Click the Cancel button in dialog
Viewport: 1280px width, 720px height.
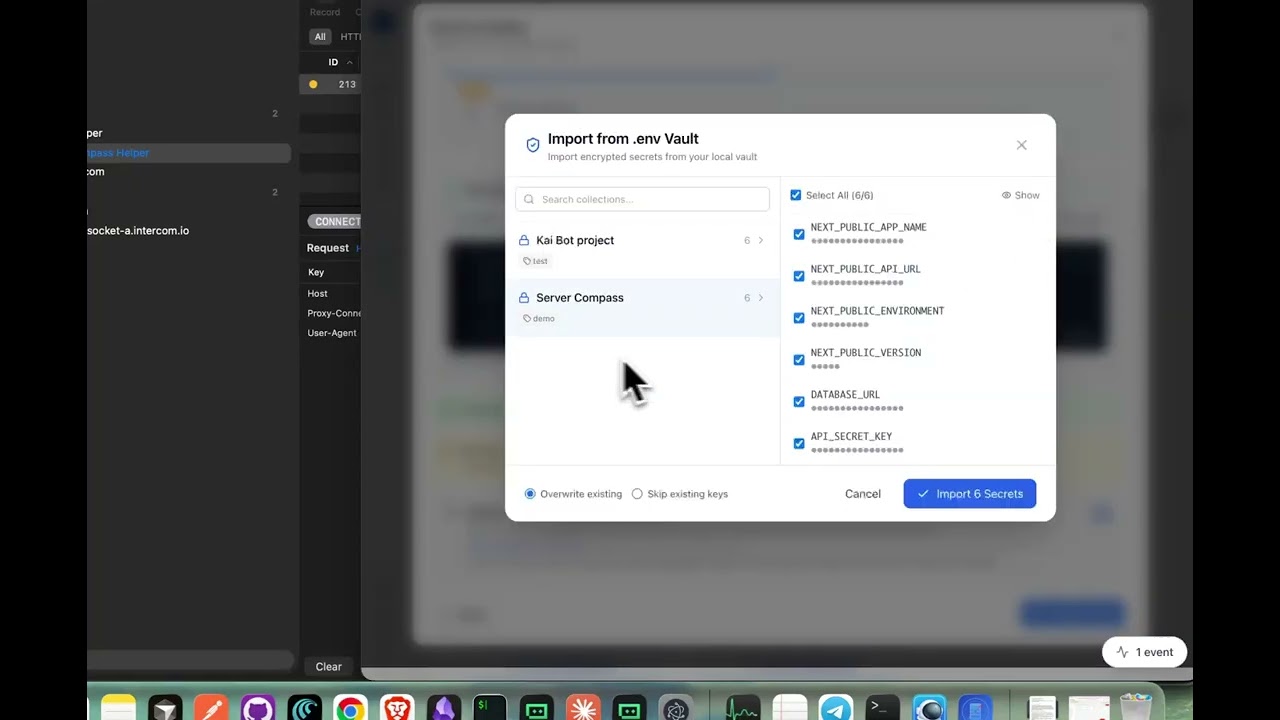coord(863,494)
